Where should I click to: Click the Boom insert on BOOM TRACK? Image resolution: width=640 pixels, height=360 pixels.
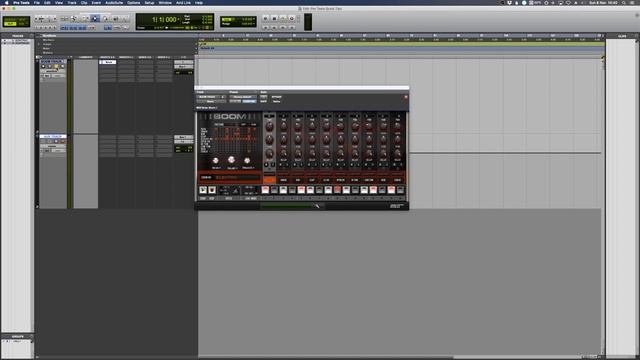pyautogui.click(x=108, y=62)
